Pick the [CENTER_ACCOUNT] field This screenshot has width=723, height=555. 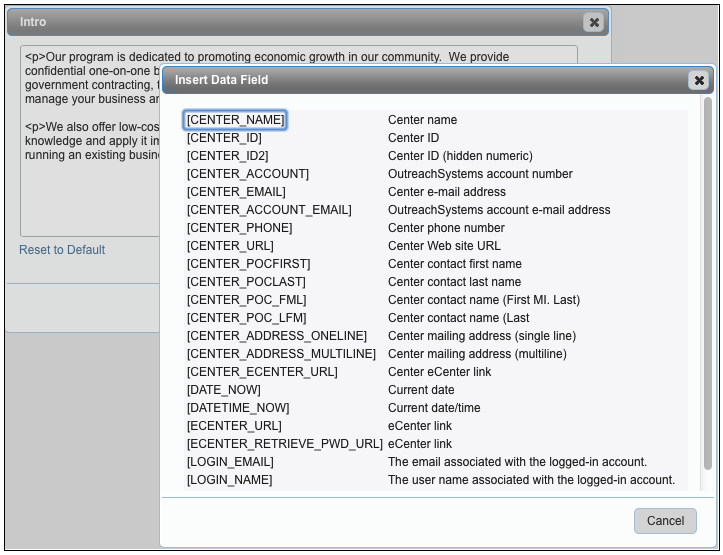pos(247,174)
